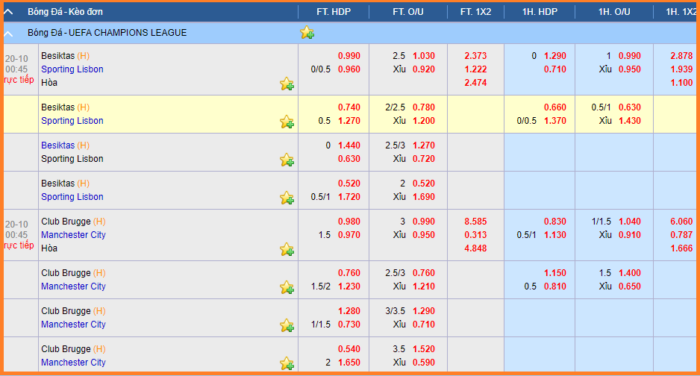The height and width of the screenshot is (376, 700).
Task: Select Xỉu odds 0.920
Action: point(424,69)
